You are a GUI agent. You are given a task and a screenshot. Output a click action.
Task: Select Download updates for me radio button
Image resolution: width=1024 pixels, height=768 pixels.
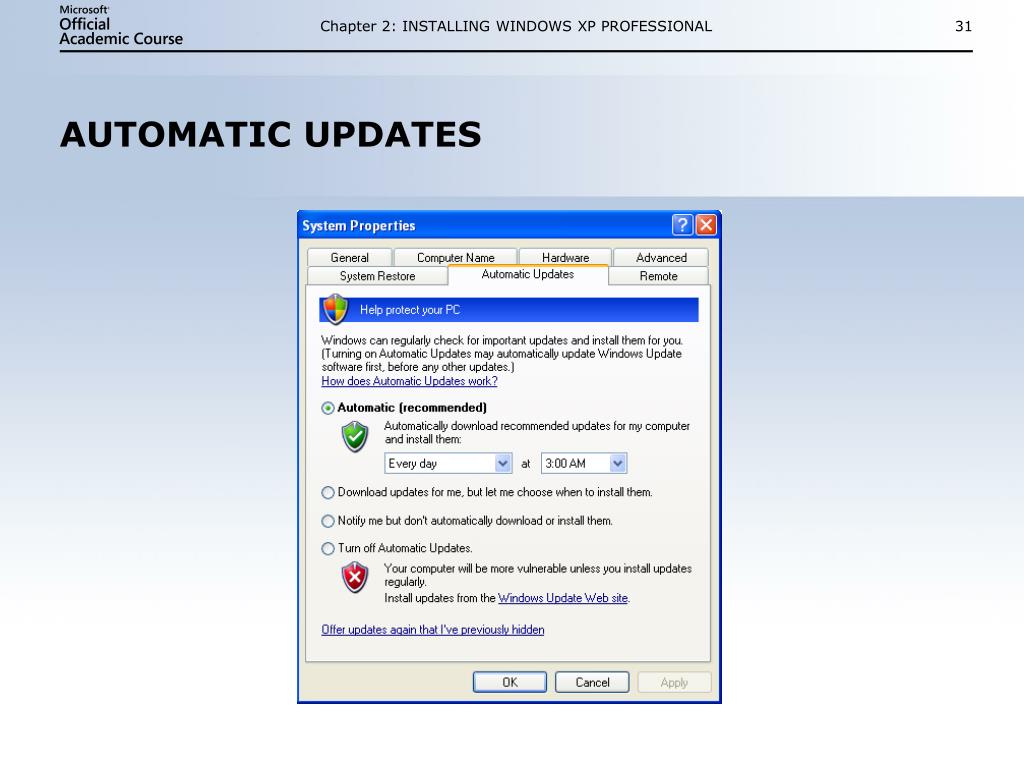click(x=328, y=492)
